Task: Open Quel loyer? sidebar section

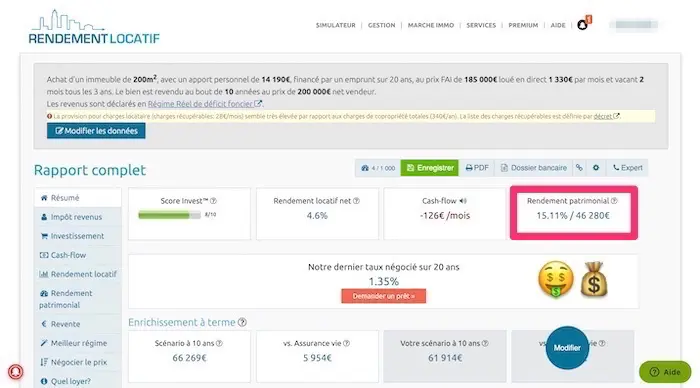Action: point(78,381)
